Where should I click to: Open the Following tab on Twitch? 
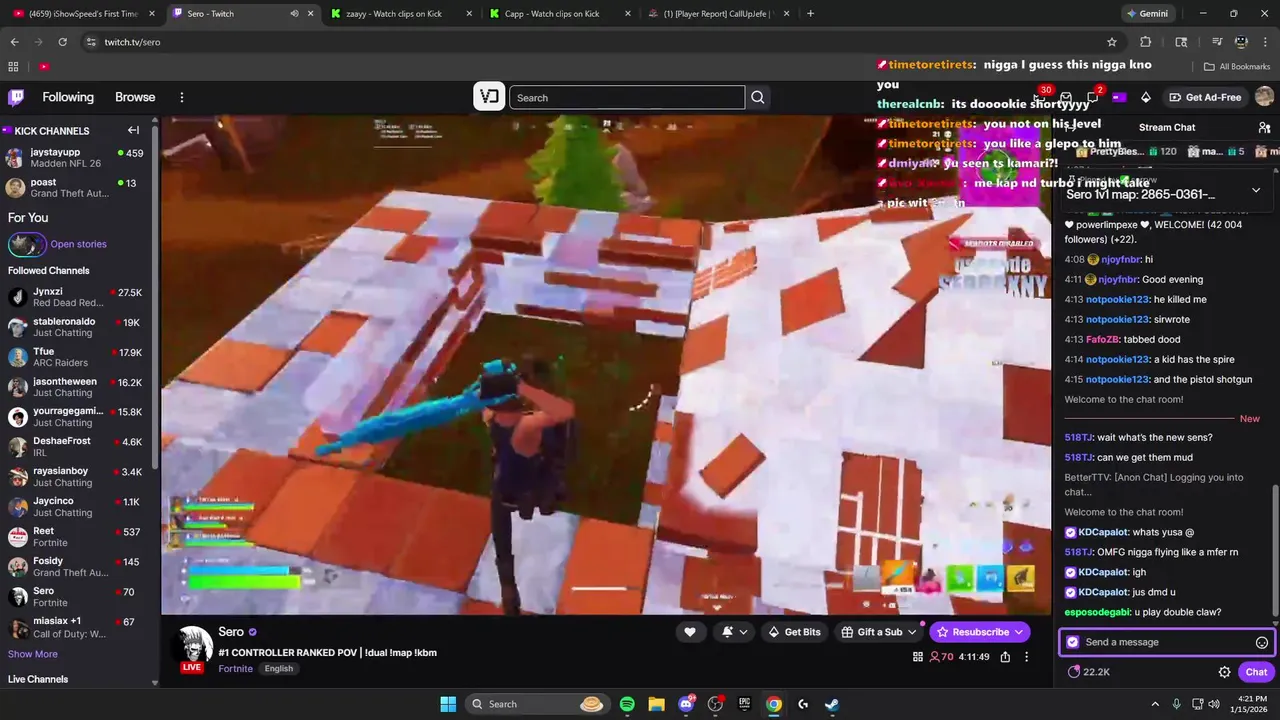(68, 97)
